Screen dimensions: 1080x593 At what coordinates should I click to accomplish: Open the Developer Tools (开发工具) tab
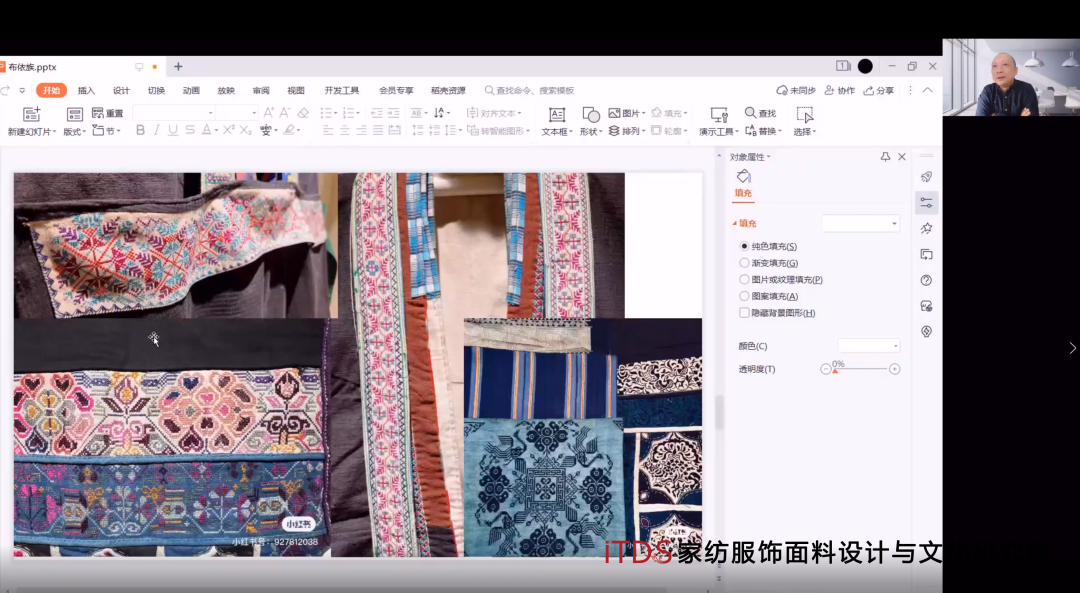click(x=342, y=90)
